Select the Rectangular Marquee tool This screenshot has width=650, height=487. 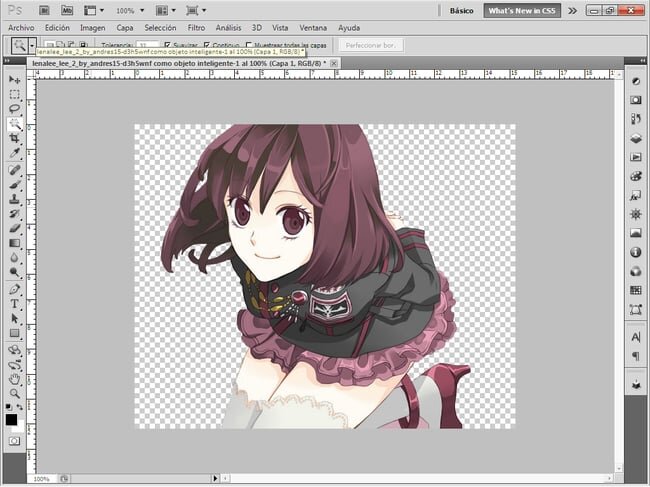point(15,94)
